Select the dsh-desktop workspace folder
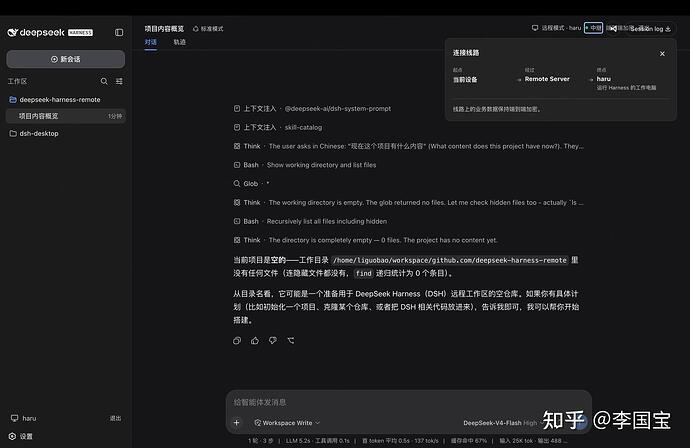Viewport: 690px width, 448px height. 34,133
